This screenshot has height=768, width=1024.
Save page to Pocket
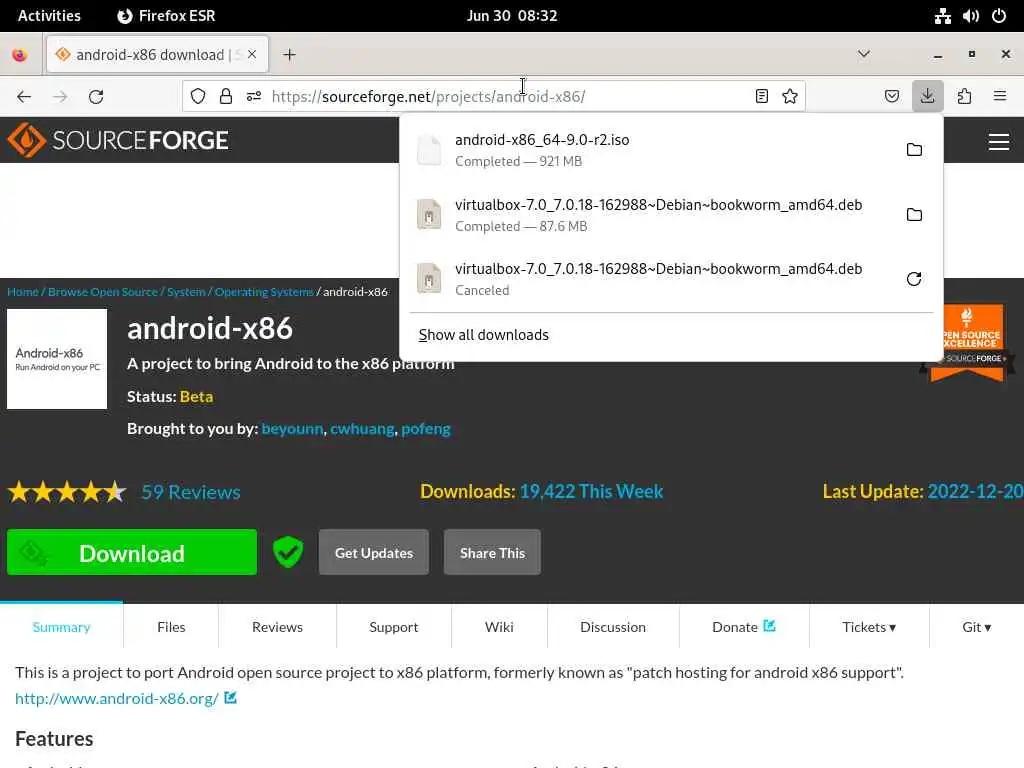point(891,97)
